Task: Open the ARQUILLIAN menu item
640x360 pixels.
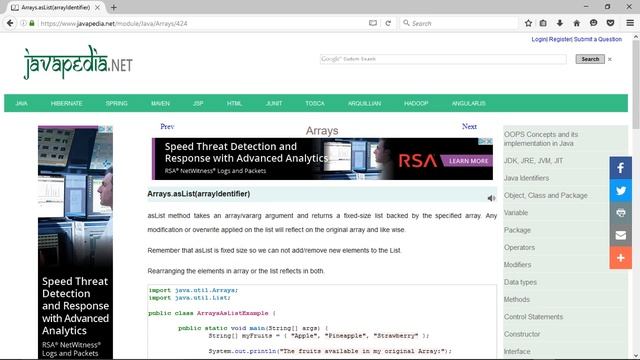Action: point(364,103)
